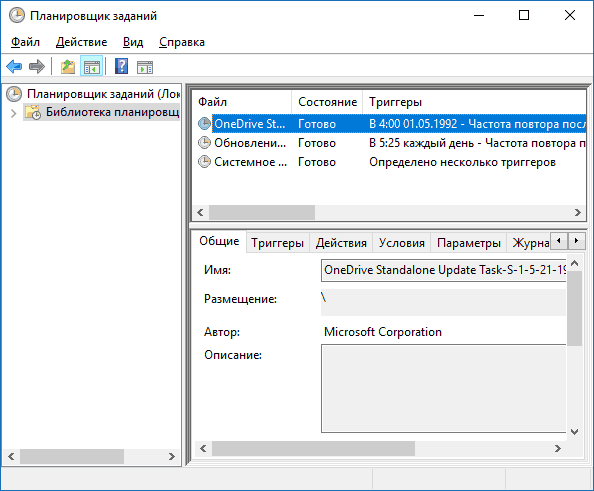Click the Описание text box

[x=444, y=388]
